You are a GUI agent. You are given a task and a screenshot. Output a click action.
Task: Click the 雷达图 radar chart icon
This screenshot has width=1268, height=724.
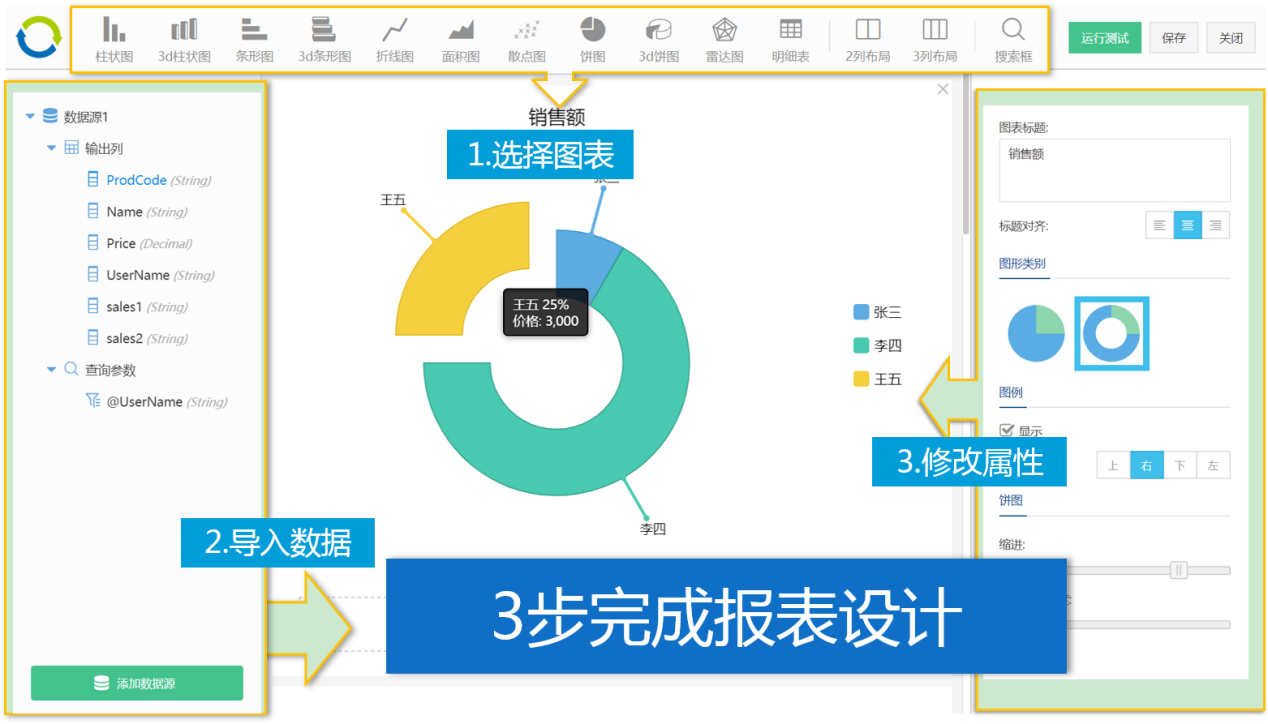[724, 40]
